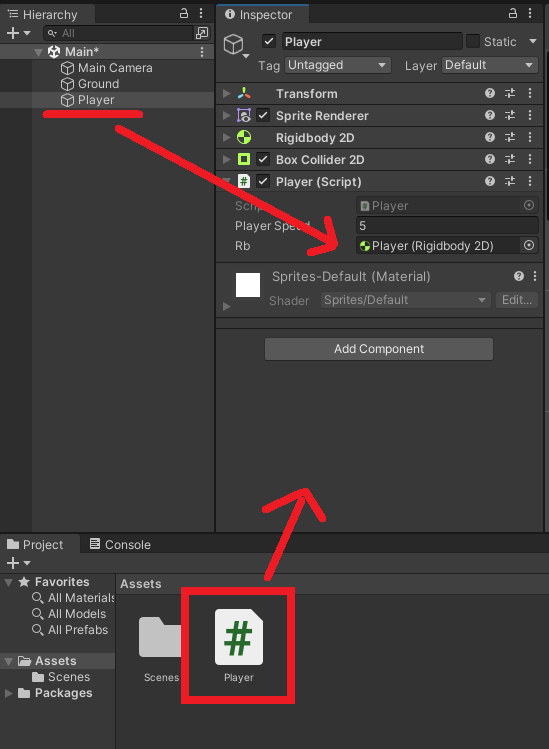The width and height of the screenshot is (549, 749).
Task: Enable the Static checkbox
Action: pyautogui.click(x=473, y=41)
